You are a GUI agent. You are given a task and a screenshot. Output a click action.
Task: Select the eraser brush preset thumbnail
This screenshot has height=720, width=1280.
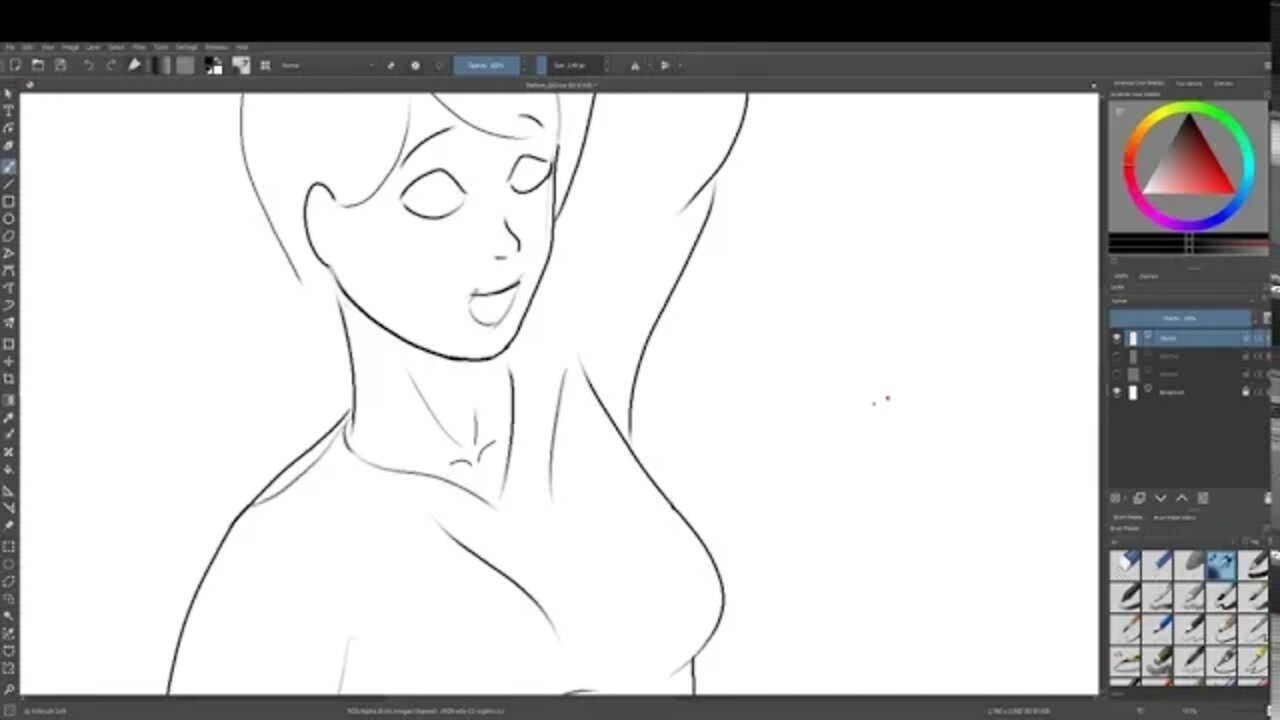click(x=1126, y=565)
